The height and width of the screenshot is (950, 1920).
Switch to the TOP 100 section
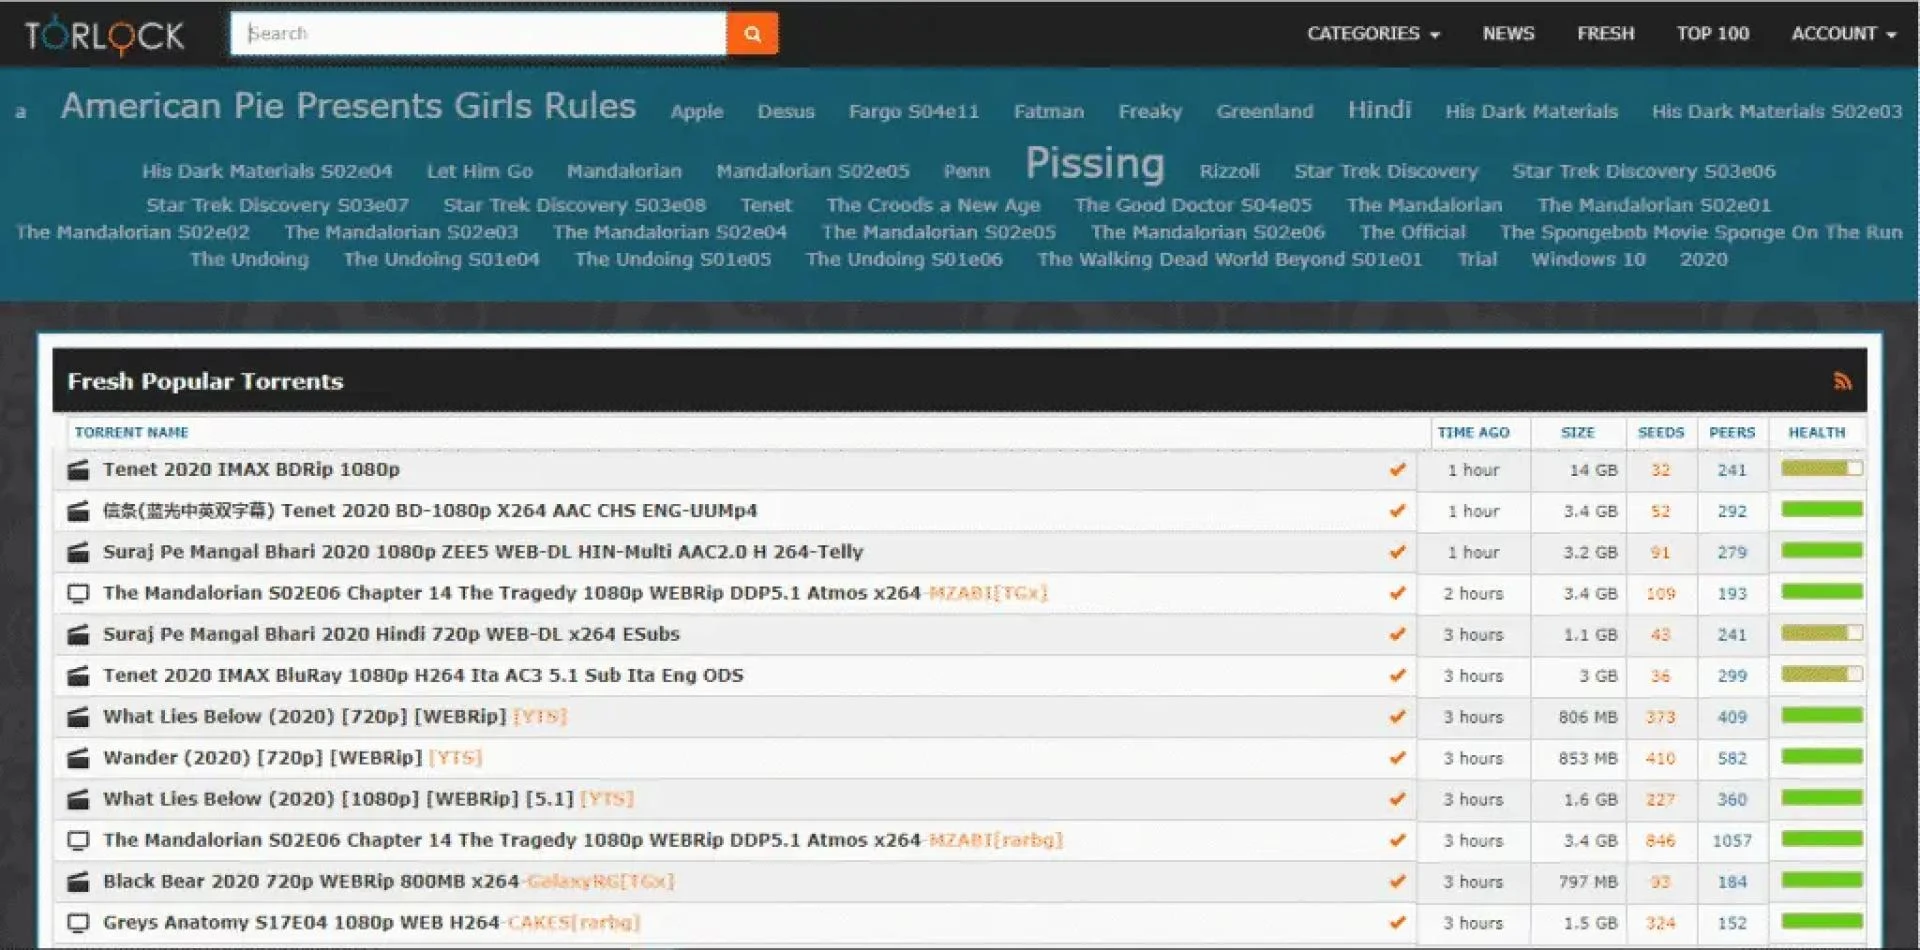[x=1712, y=33]
